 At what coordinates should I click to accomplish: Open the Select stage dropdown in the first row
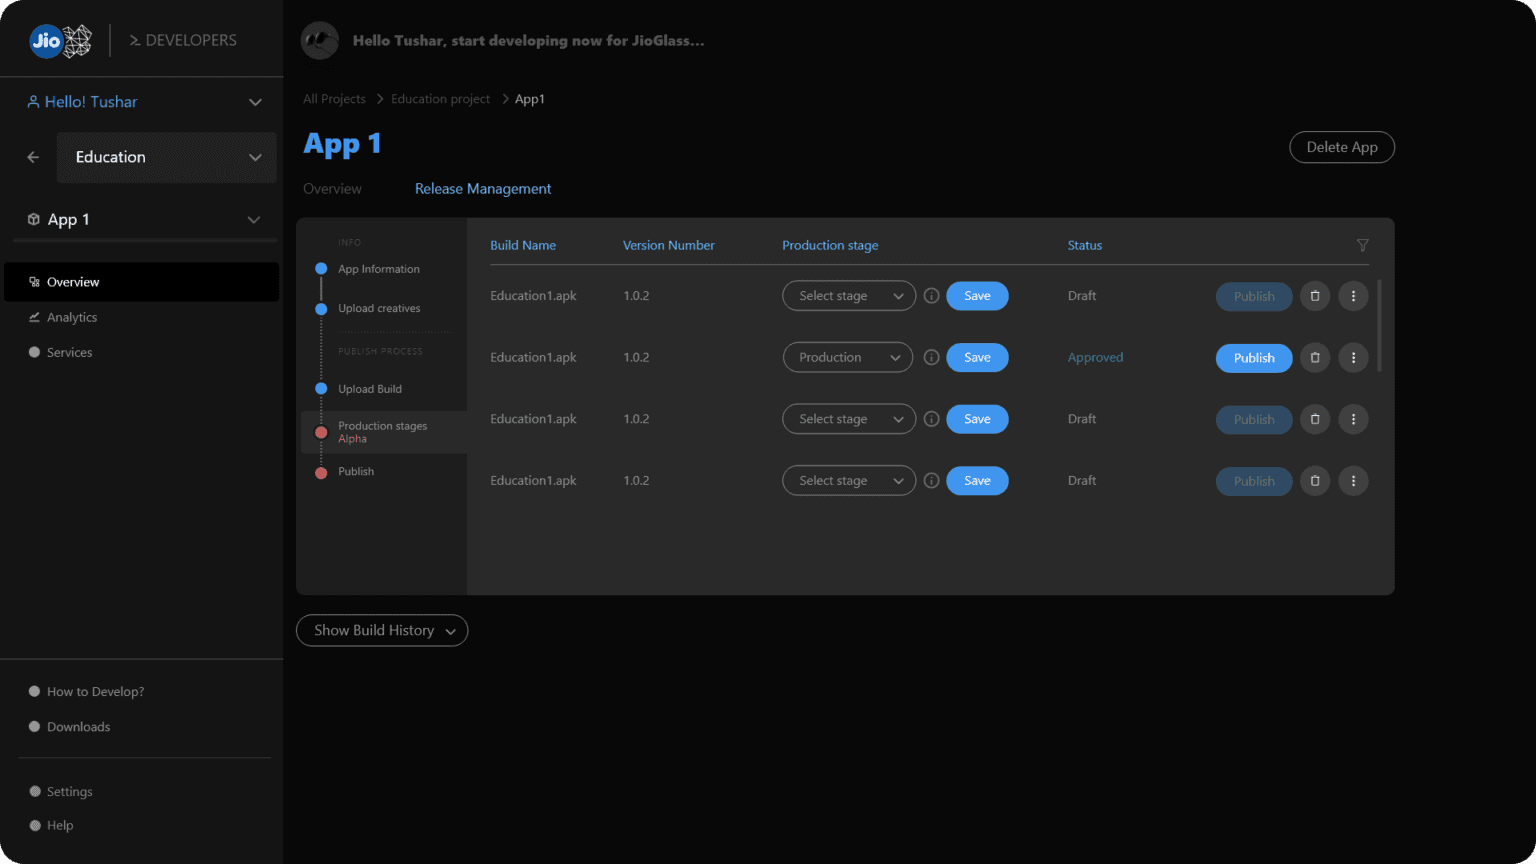tap(849, 296)
